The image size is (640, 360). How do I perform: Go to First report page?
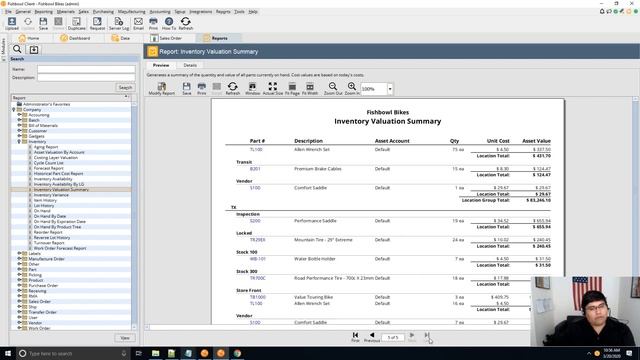point(356,337)
